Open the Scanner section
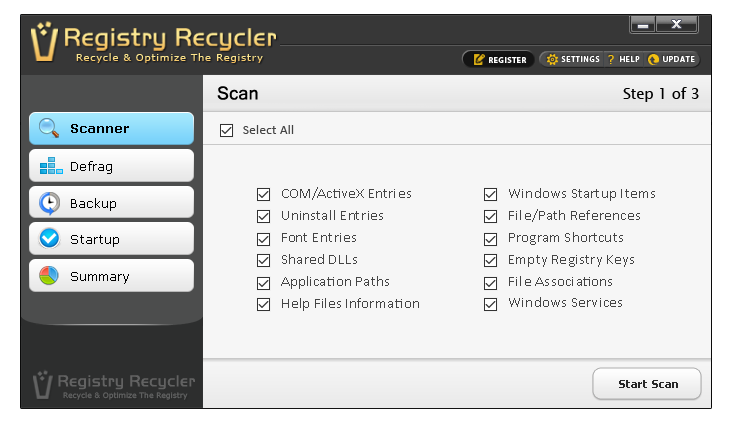749x425 pixels. [111, 128]
